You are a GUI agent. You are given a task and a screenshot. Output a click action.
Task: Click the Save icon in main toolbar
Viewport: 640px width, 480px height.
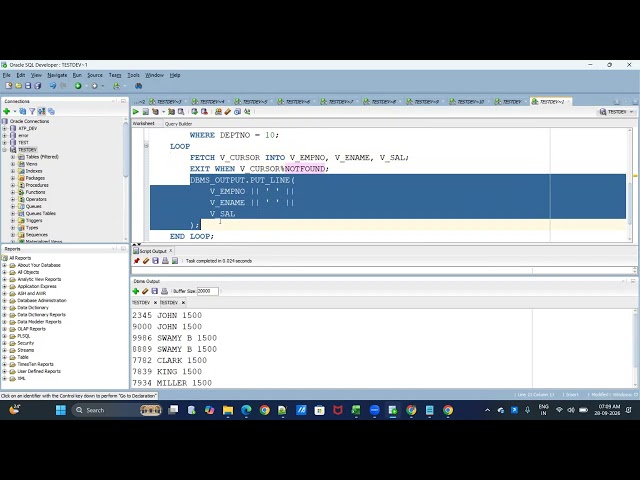coord(28,86)
